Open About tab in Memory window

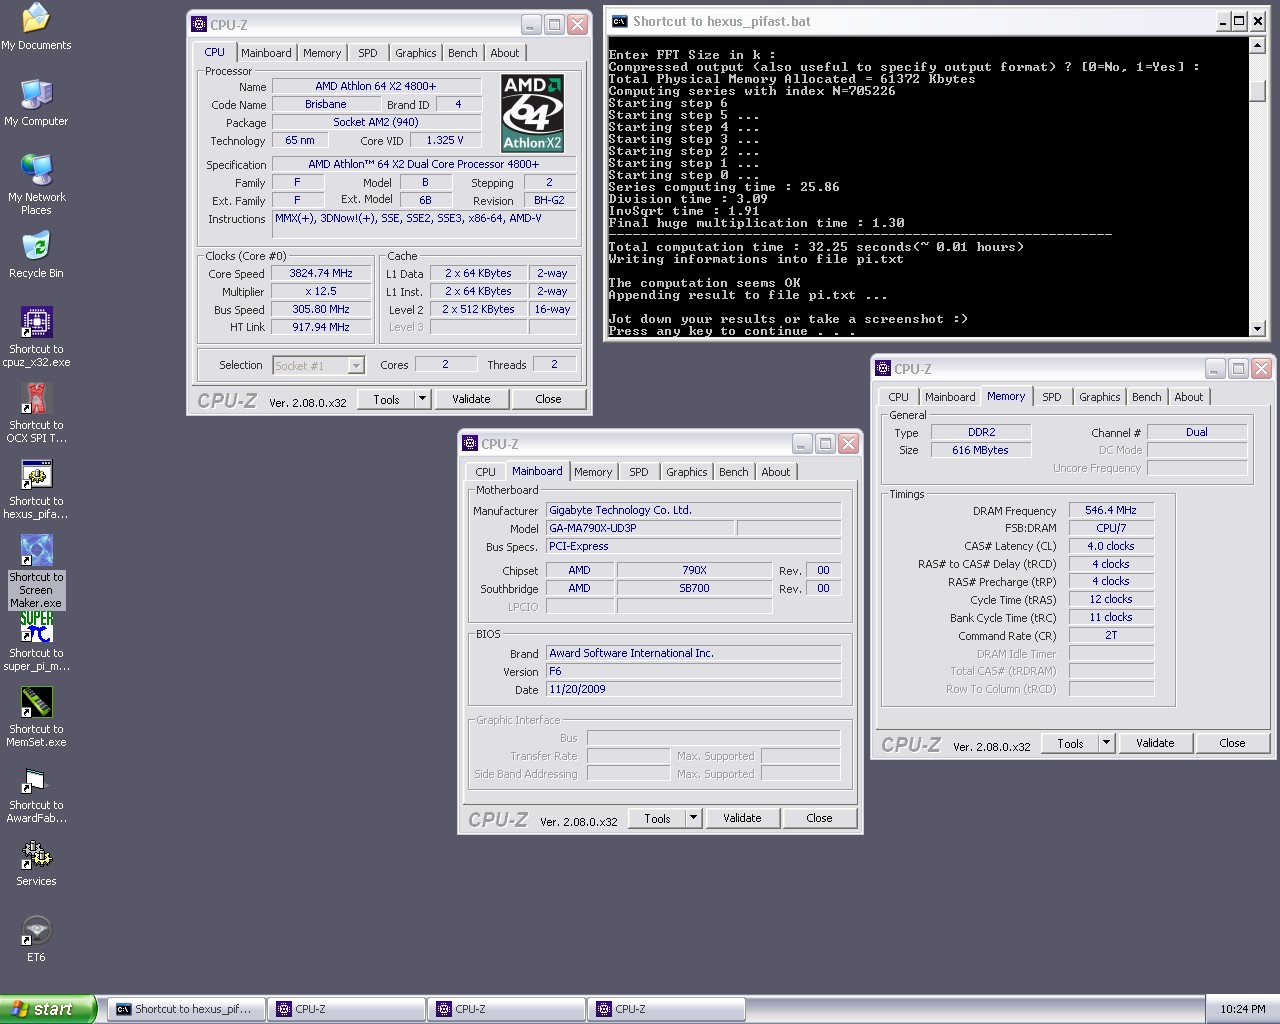(1189, 397)
